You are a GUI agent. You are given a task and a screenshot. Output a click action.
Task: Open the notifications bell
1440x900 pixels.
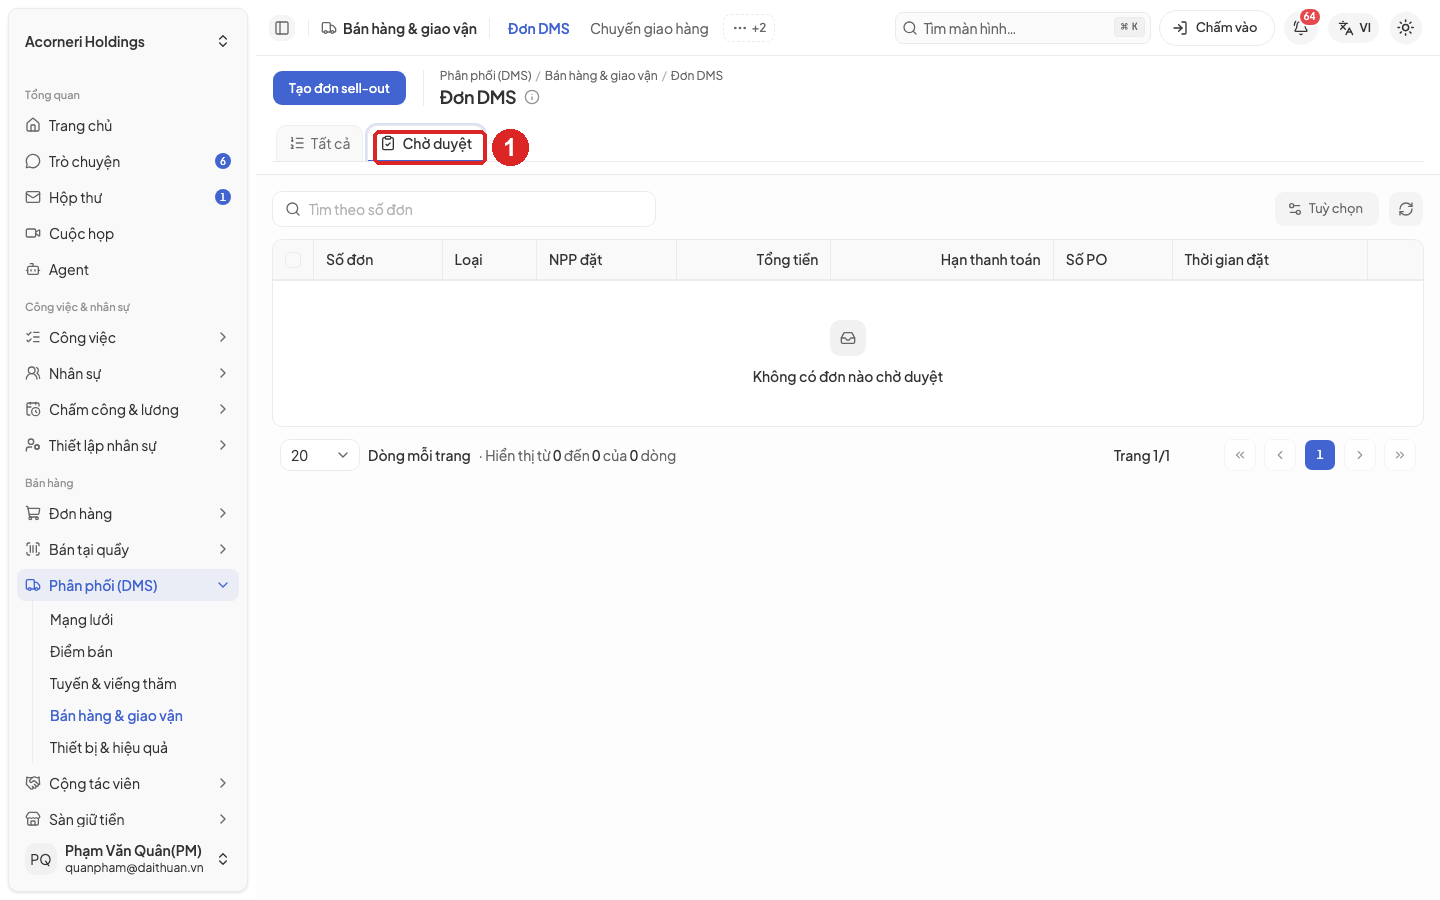pos(1301,28)
